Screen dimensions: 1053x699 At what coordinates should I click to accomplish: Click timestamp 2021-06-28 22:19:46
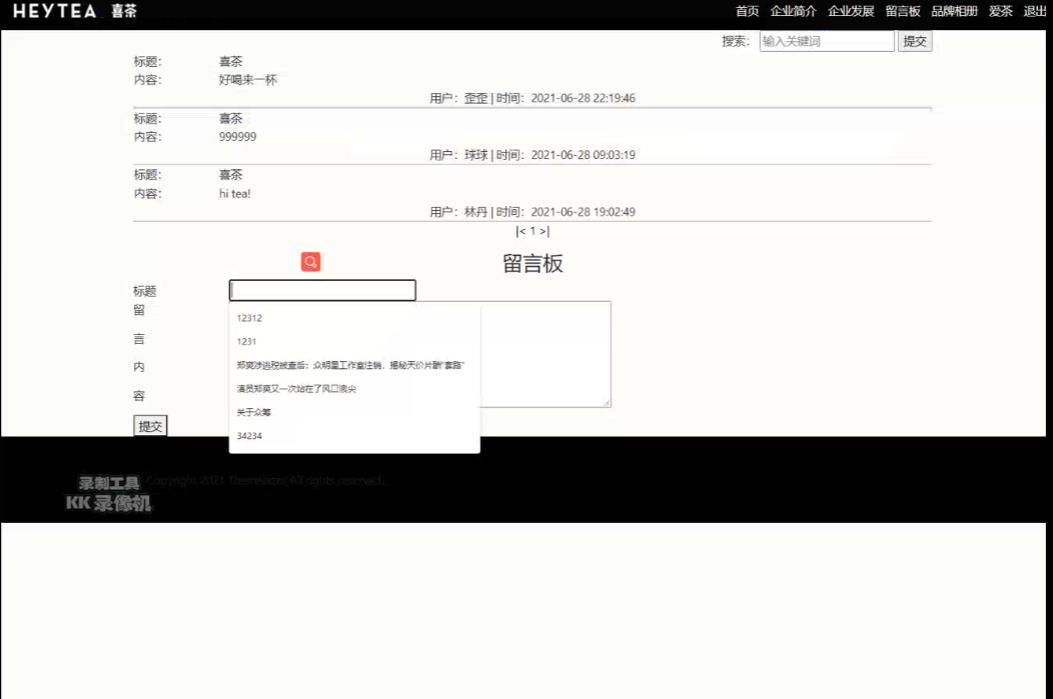[x=583, y=98]
